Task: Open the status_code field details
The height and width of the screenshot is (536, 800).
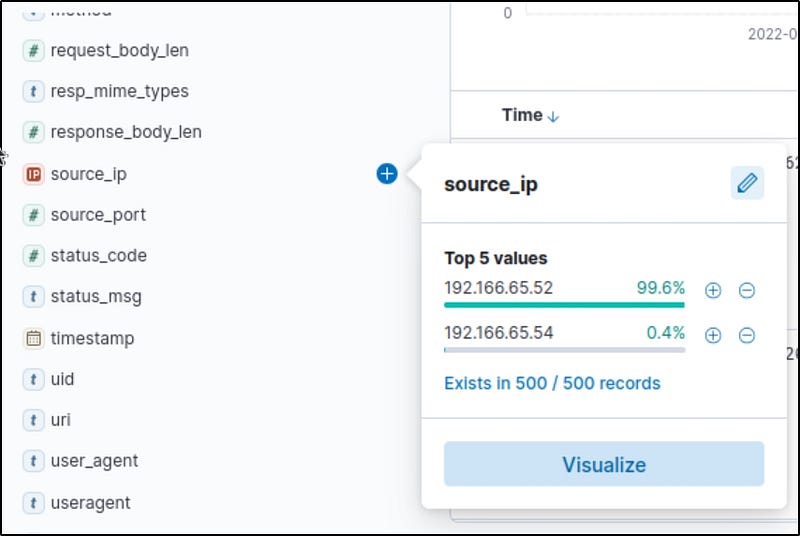Action: [x=98, y=256]
